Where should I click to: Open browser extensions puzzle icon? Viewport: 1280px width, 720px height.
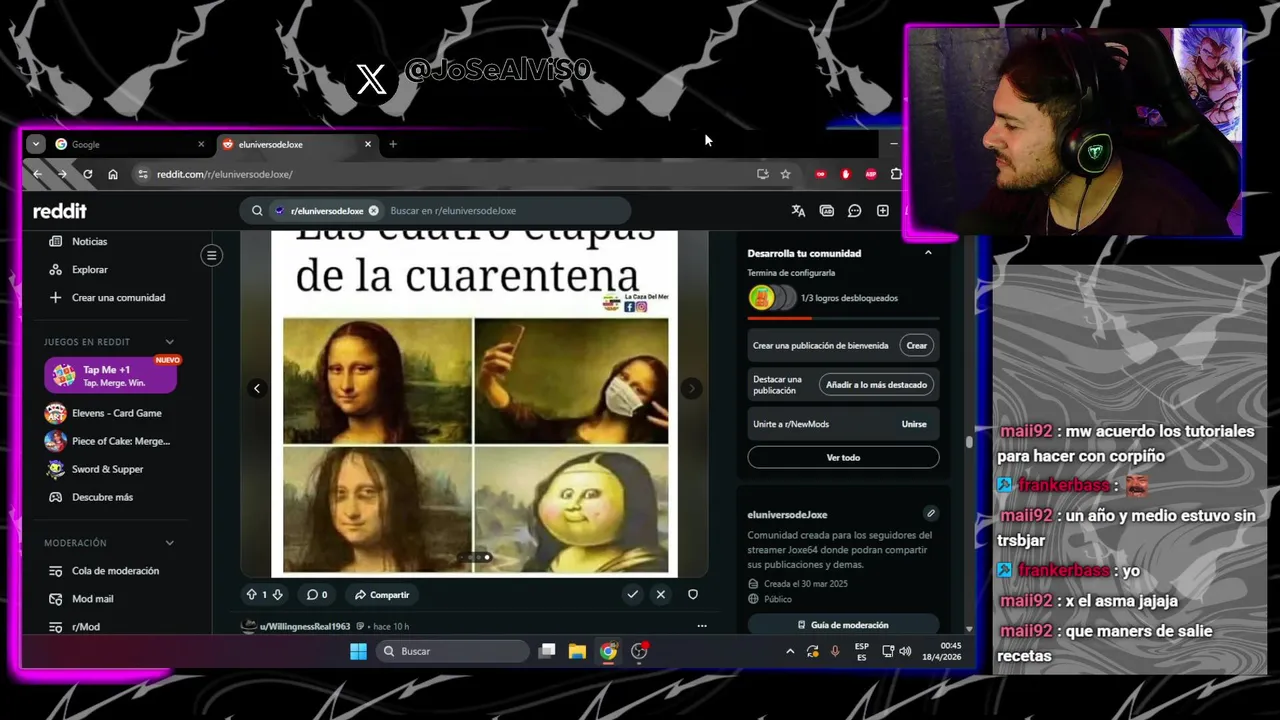pos(895,174)
